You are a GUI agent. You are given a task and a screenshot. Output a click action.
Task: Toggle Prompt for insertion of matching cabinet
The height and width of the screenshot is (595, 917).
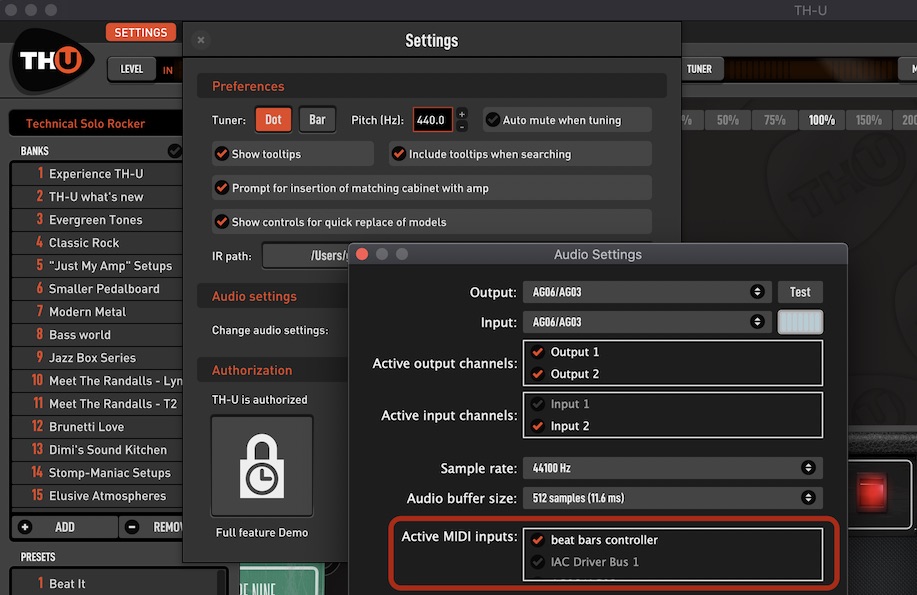tap(222, 188)
